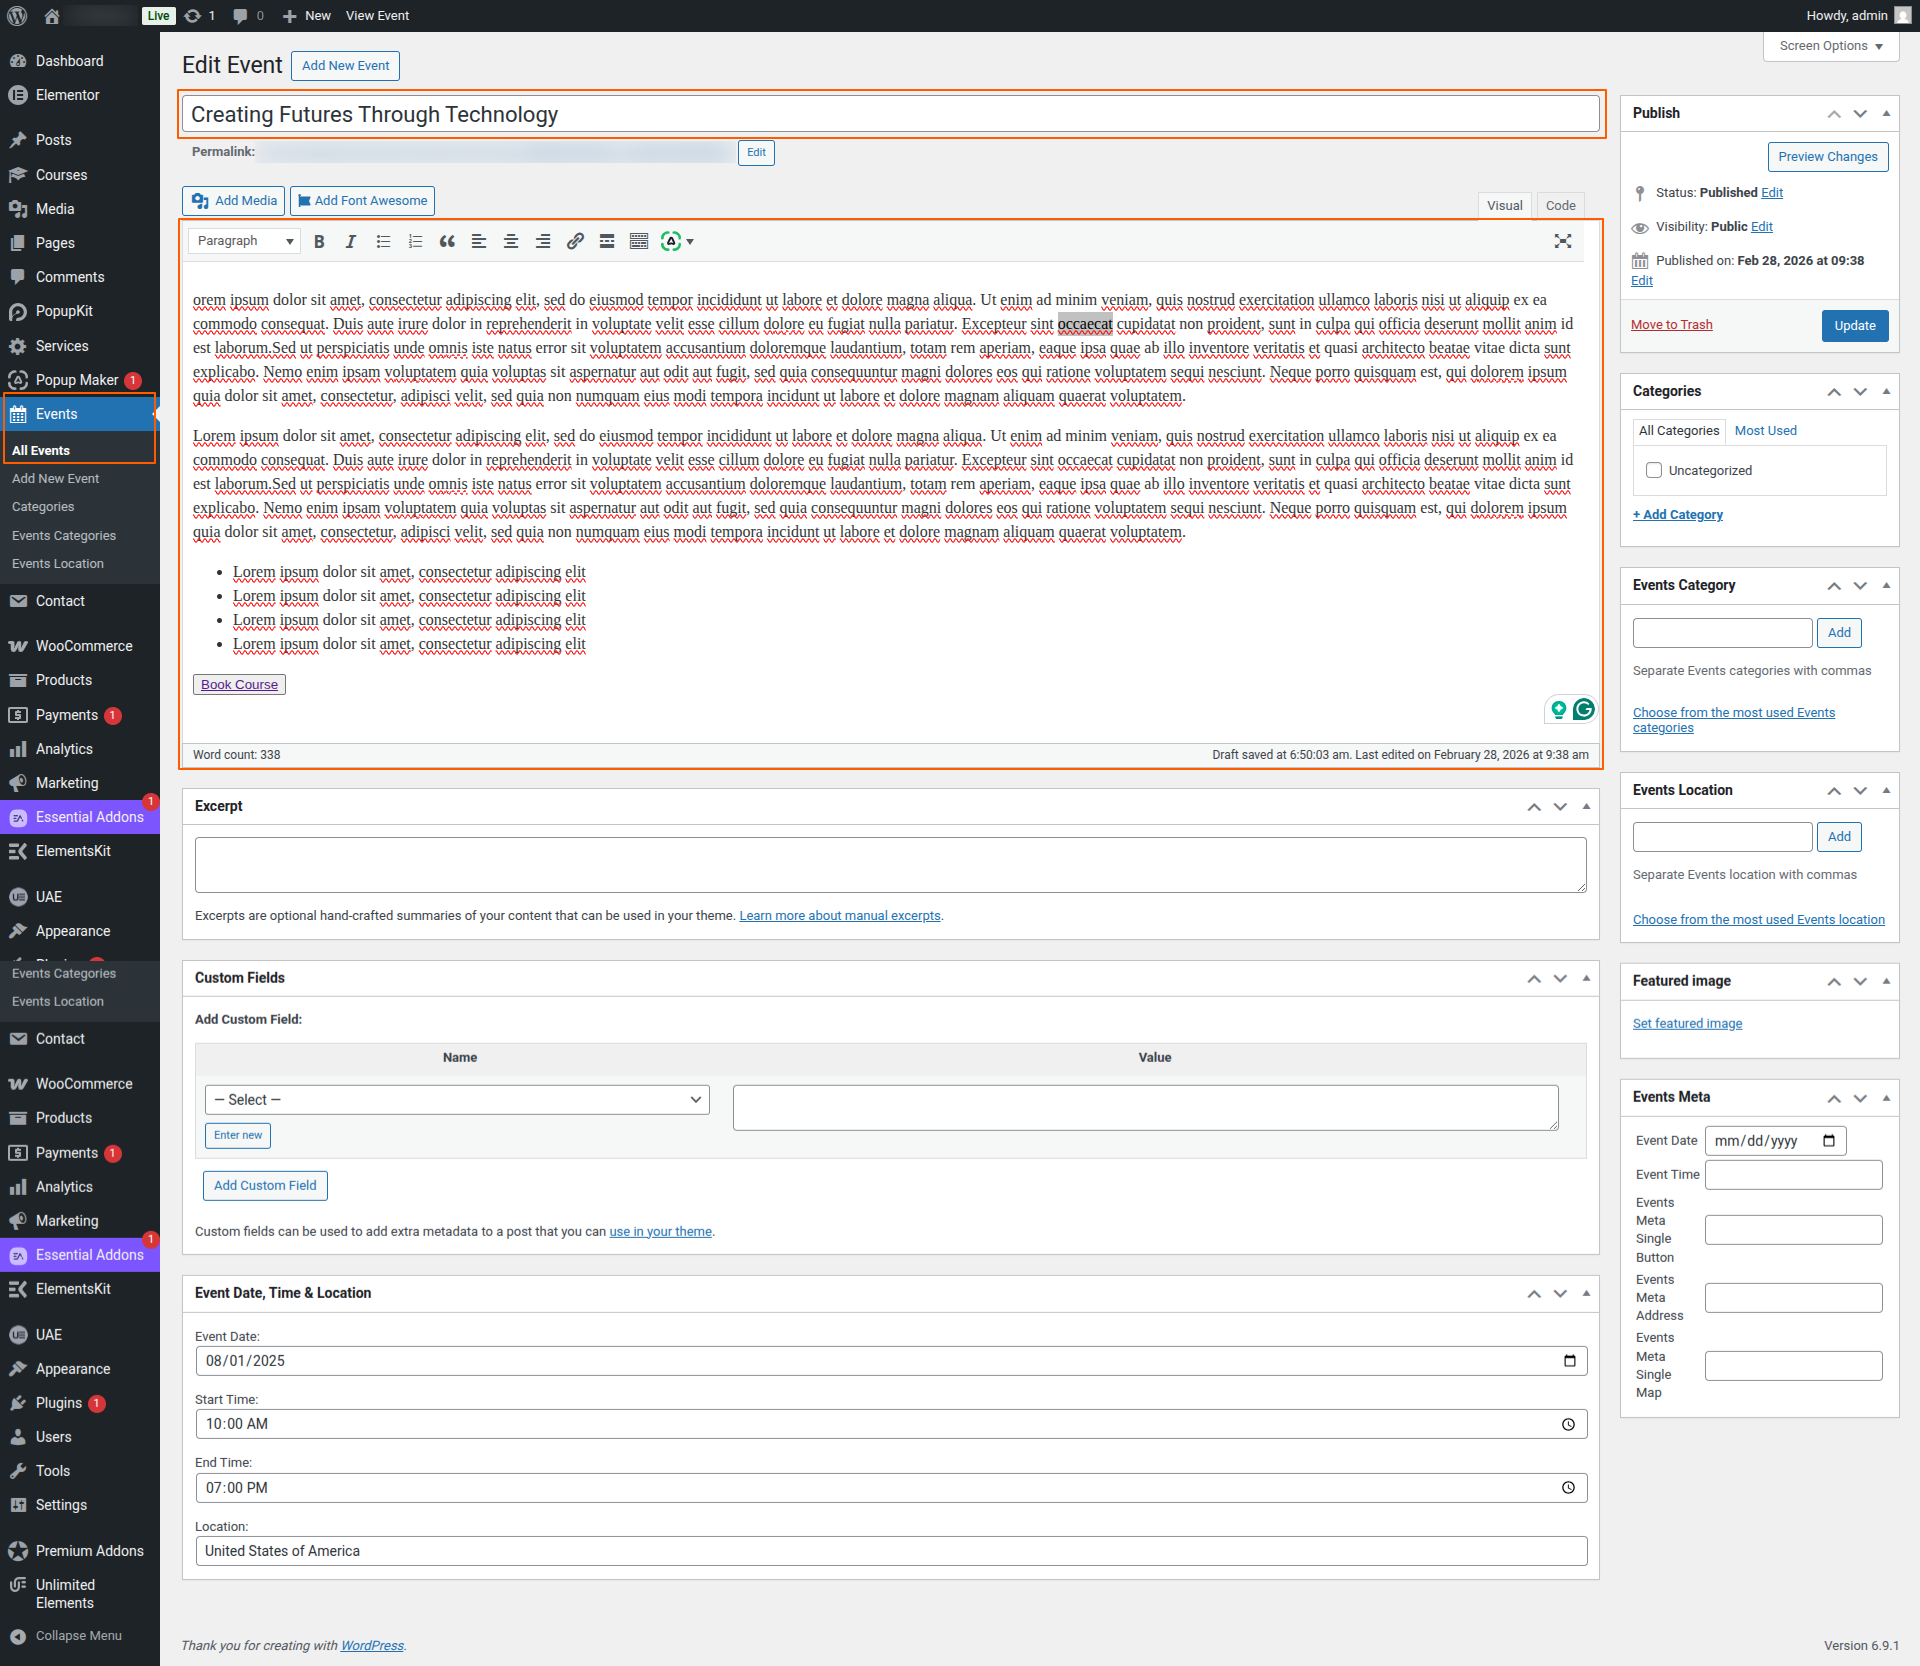
Task: Click the insert link toolbar icon
Action: tap(575, 241)
